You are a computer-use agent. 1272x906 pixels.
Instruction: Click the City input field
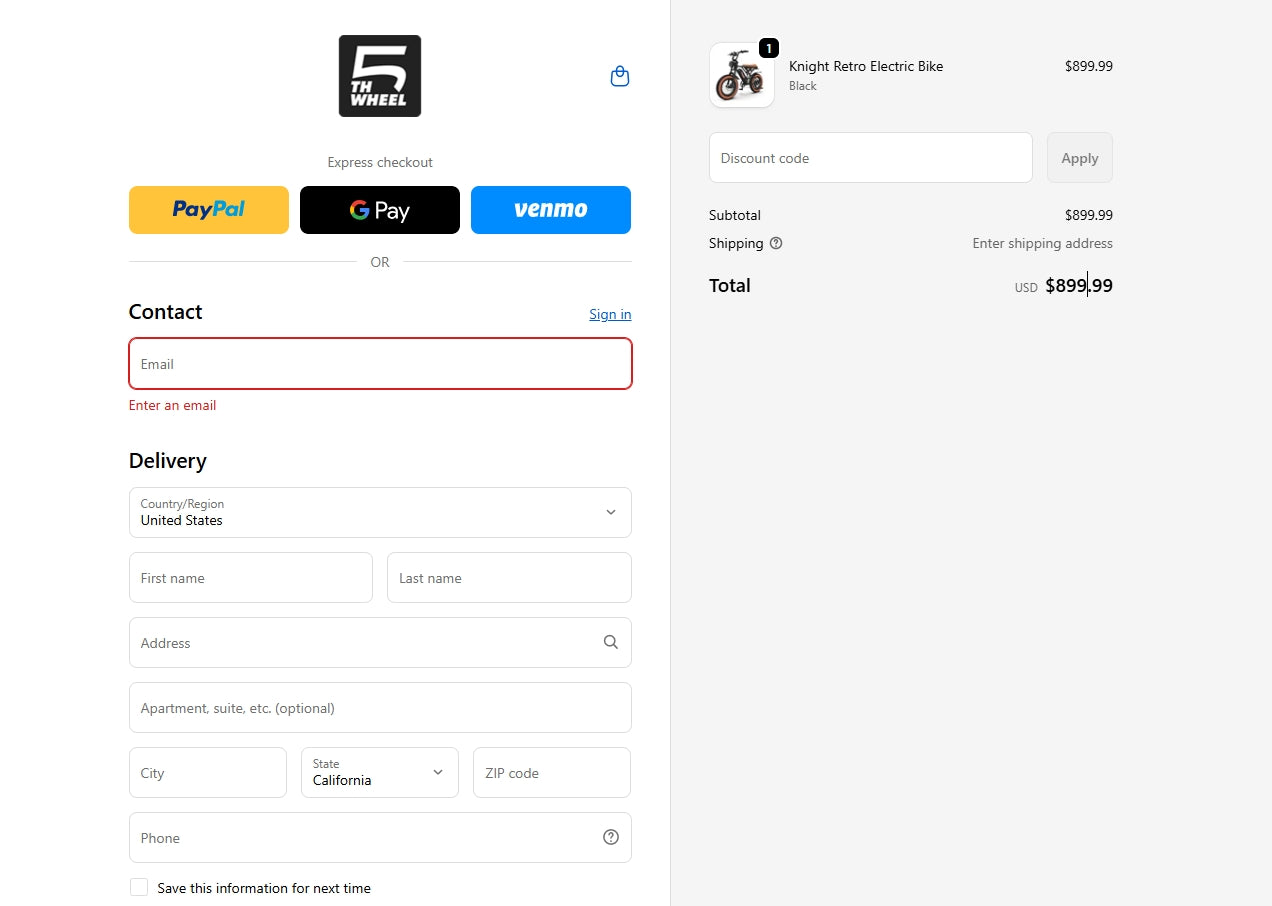click(x=208, y=773)
